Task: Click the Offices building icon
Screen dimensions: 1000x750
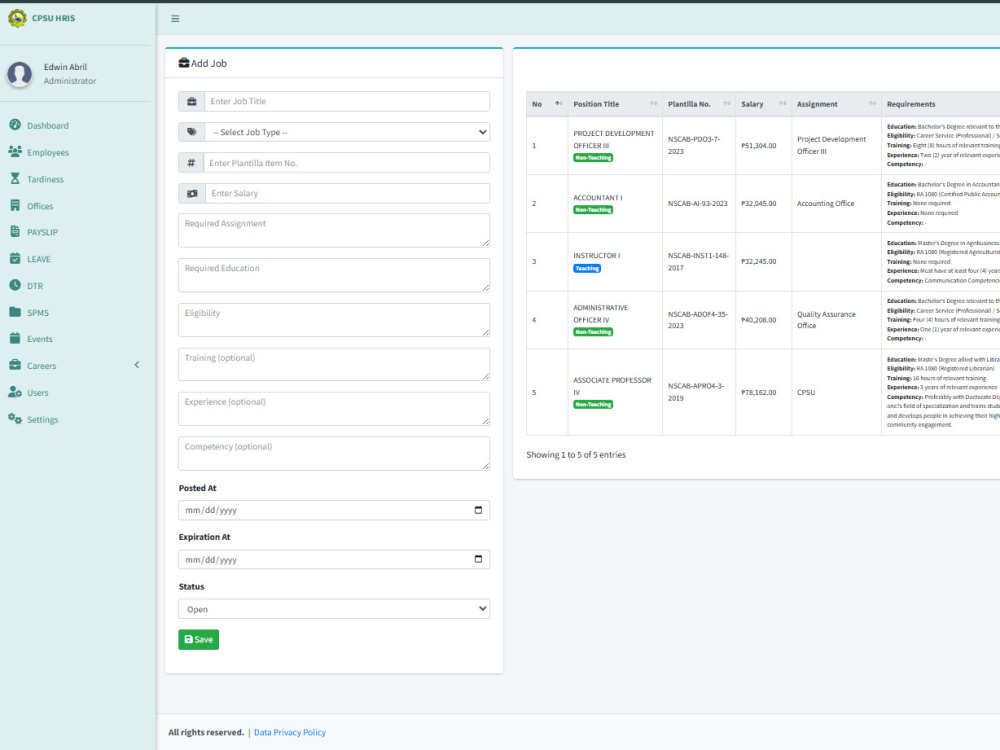Action: coord(15,205)
